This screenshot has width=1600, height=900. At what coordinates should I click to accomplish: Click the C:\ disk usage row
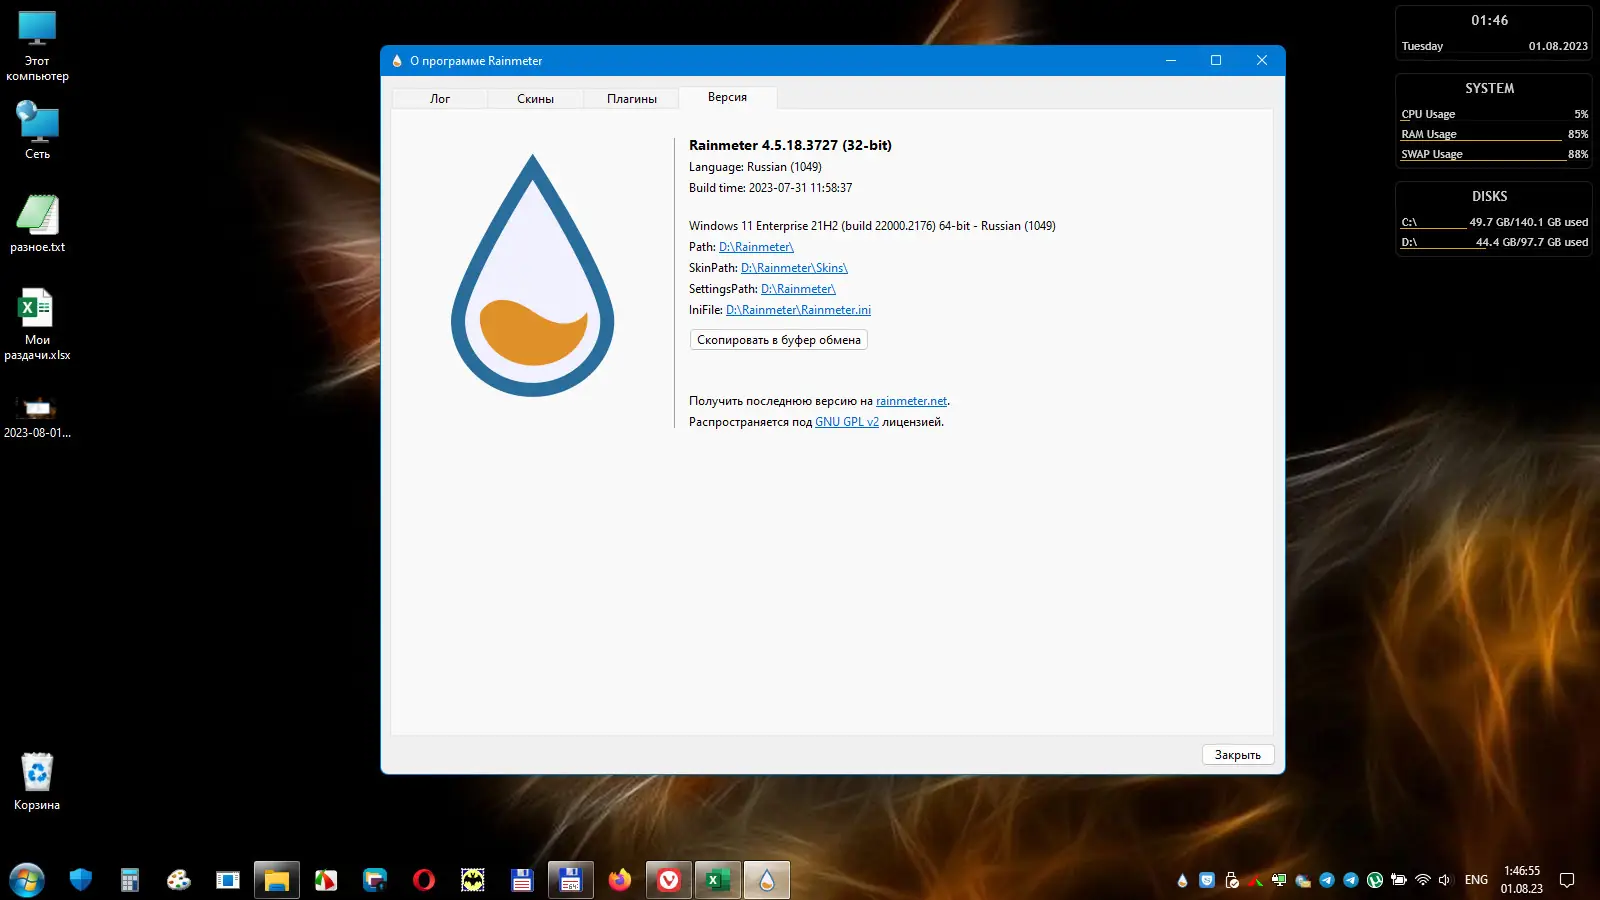tap(1494, 222)
